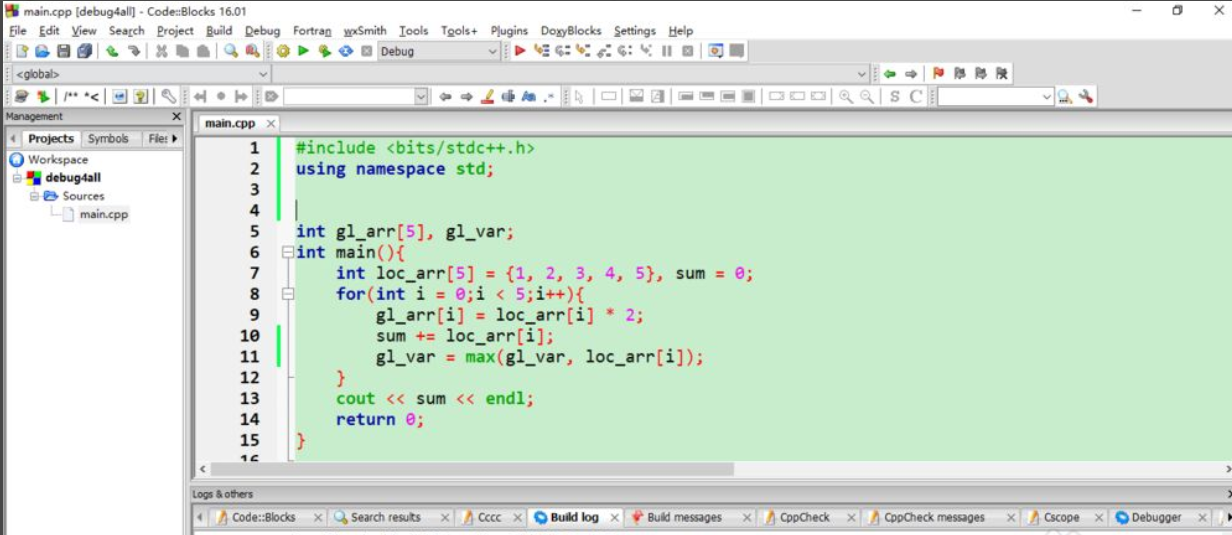
Task: Open the Debug build target dropdown
Action: (x=493, y=51)
